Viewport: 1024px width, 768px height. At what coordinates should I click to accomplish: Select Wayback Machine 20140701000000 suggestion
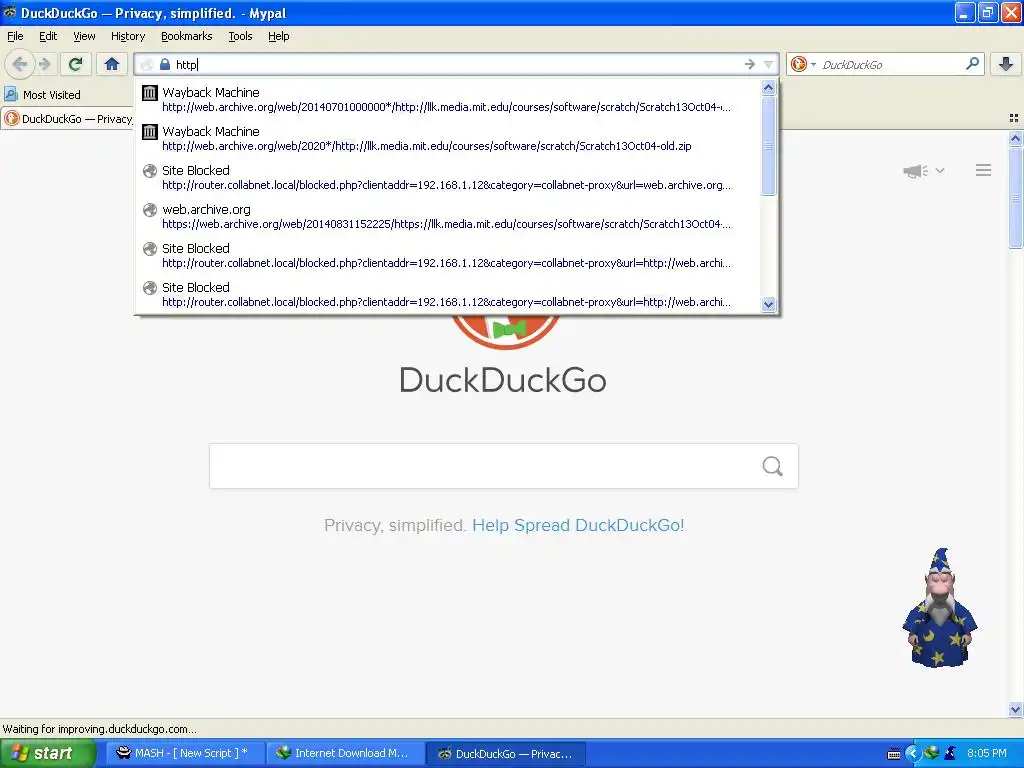coord(448,99)
